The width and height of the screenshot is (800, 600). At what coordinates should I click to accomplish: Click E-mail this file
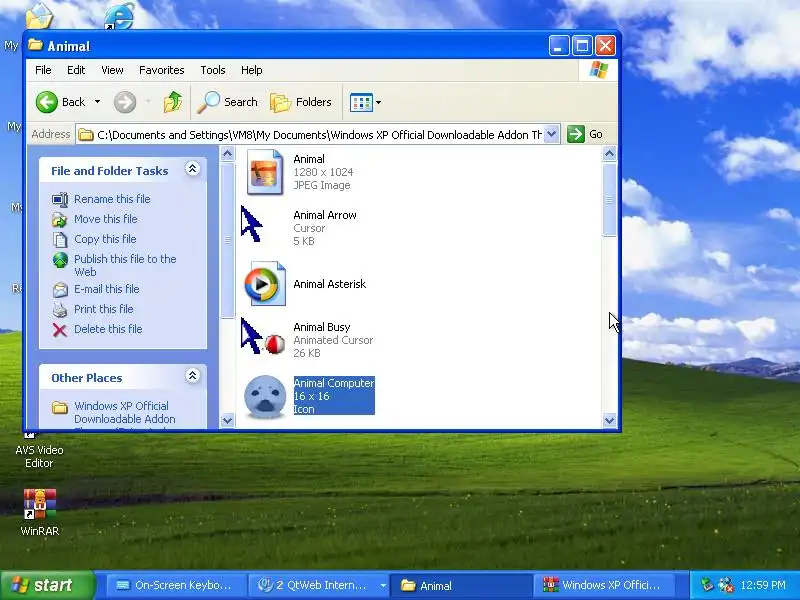[x=107, y=289]
